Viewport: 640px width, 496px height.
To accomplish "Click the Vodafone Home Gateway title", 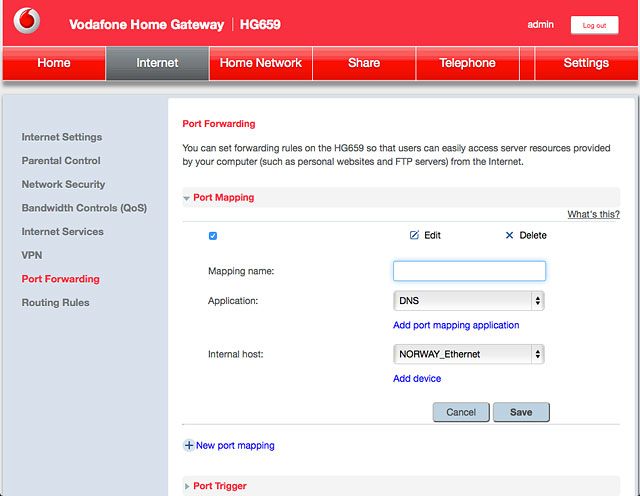I will 147,24.
